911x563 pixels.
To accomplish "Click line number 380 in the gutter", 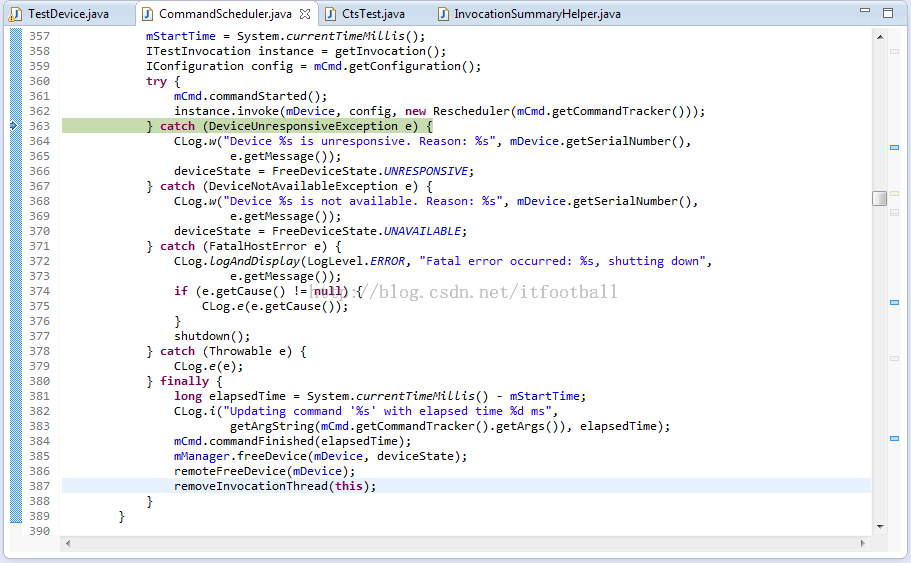I will (x=40, y=381).
